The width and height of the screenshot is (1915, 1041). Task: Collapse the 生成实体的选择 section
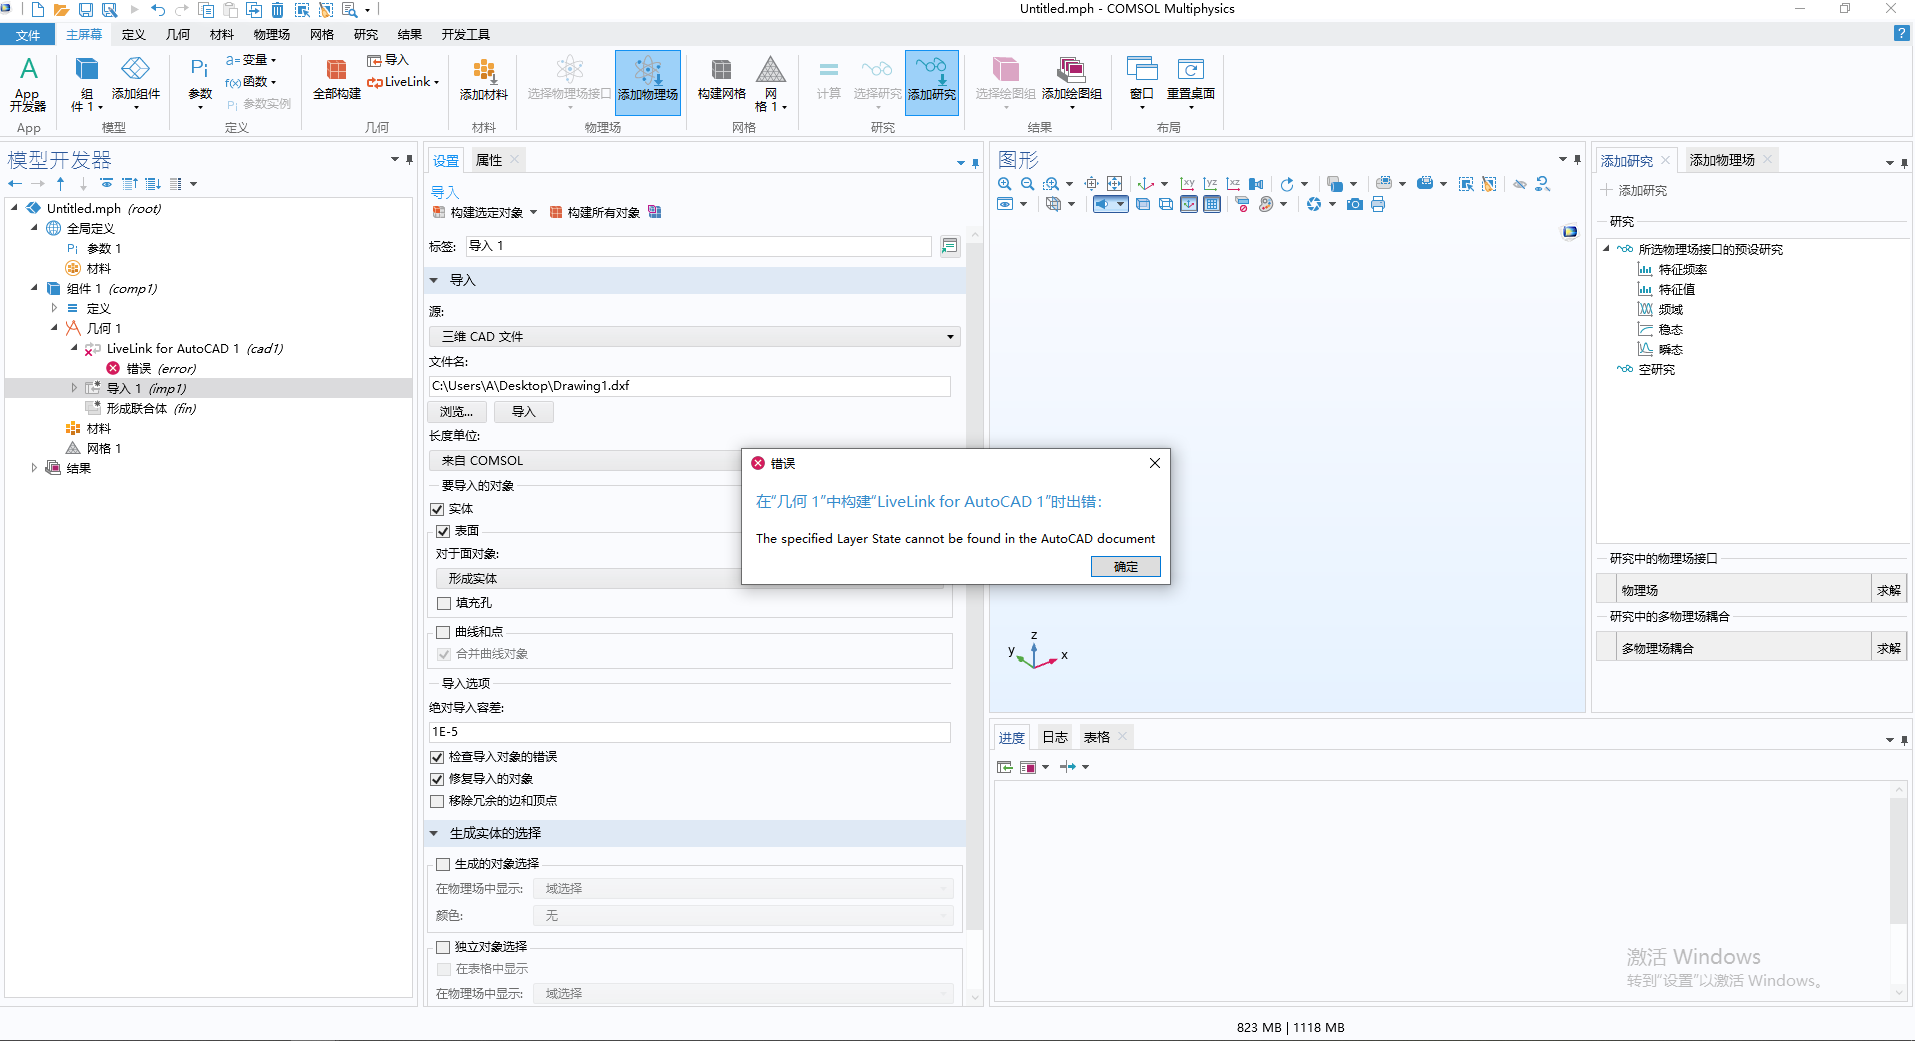(x=434, y=833)
